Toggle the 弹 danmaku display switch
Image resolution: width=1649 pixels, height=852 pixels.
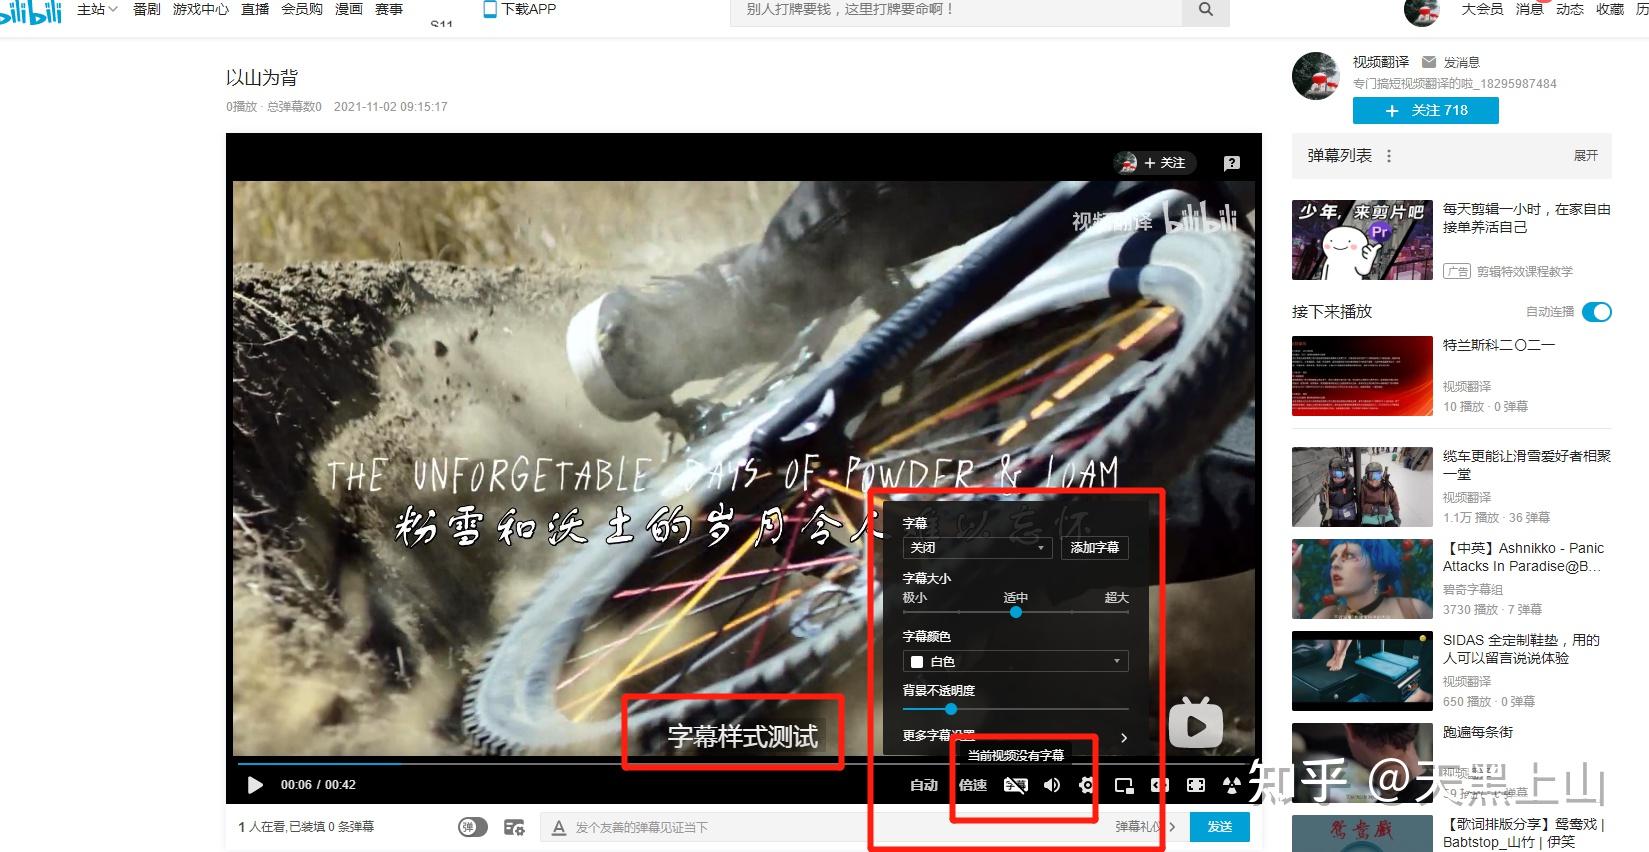click(x=473, y=827)
